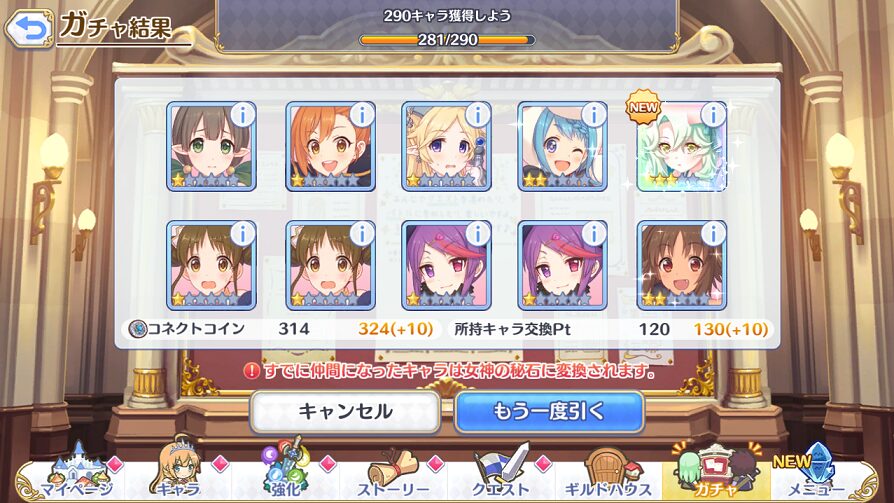Screen dimensions: 894x503
Task: Click the もう一度引く button
Action: click(x=549, y=411)
